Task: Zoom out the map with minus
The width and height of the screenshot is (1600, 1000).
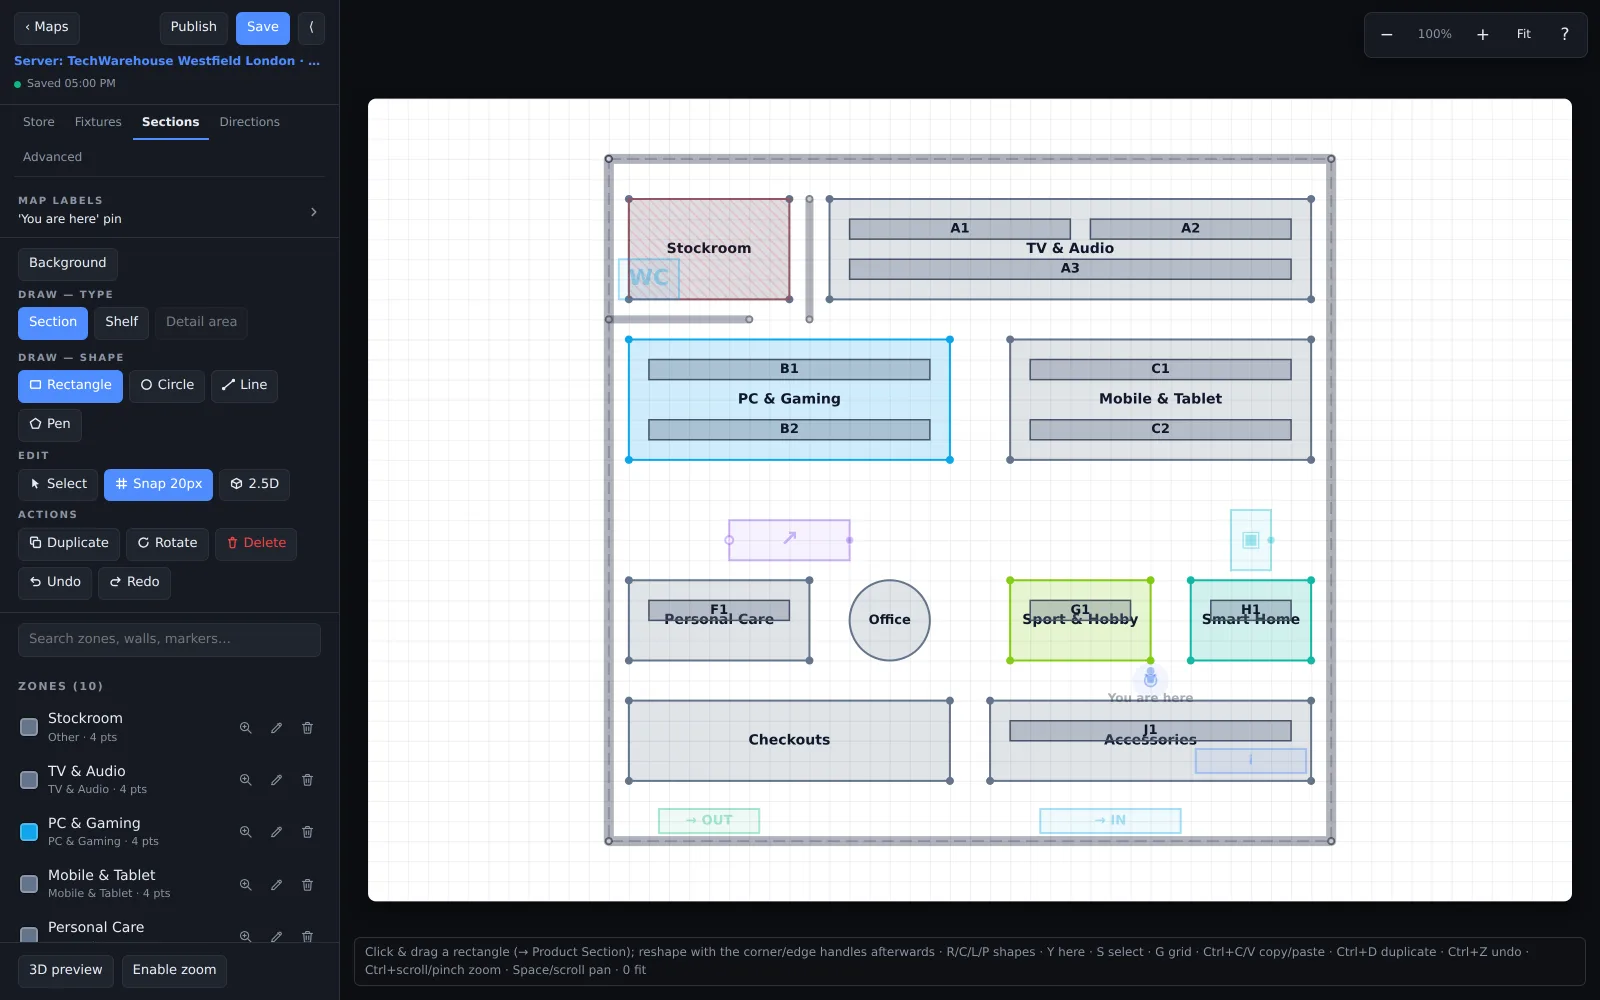Action: (1387, 35)
